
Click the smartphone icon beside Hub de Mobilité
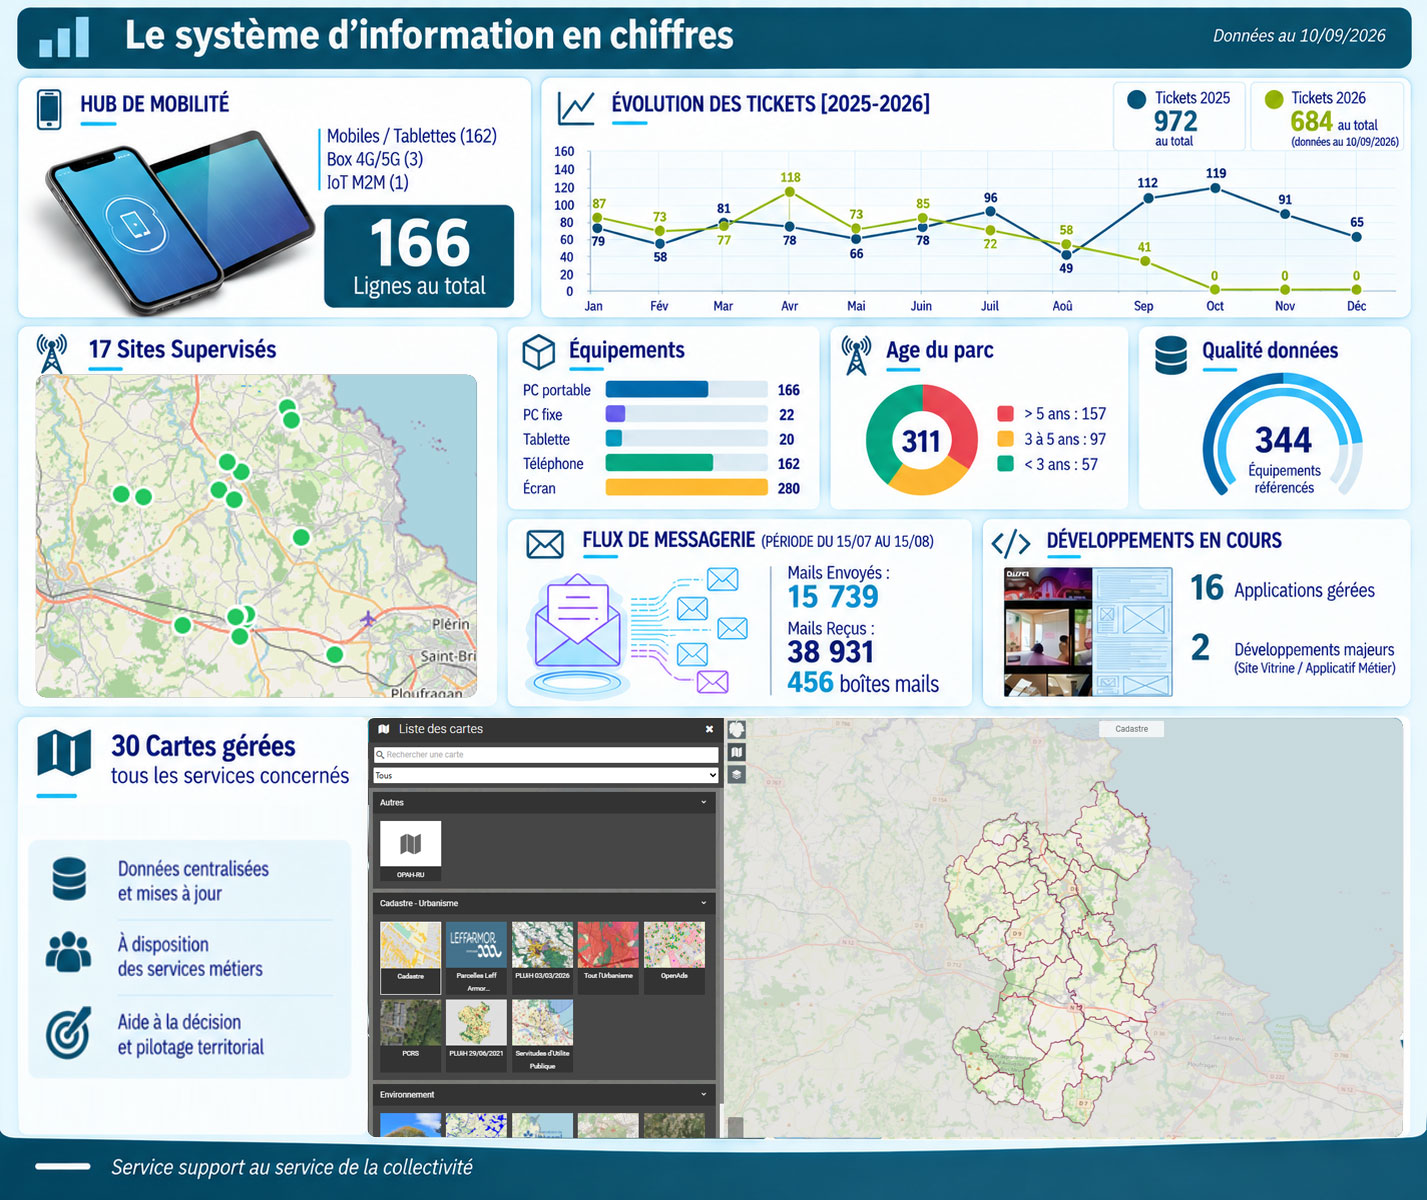pyautogui.click(x=49, y=110)
